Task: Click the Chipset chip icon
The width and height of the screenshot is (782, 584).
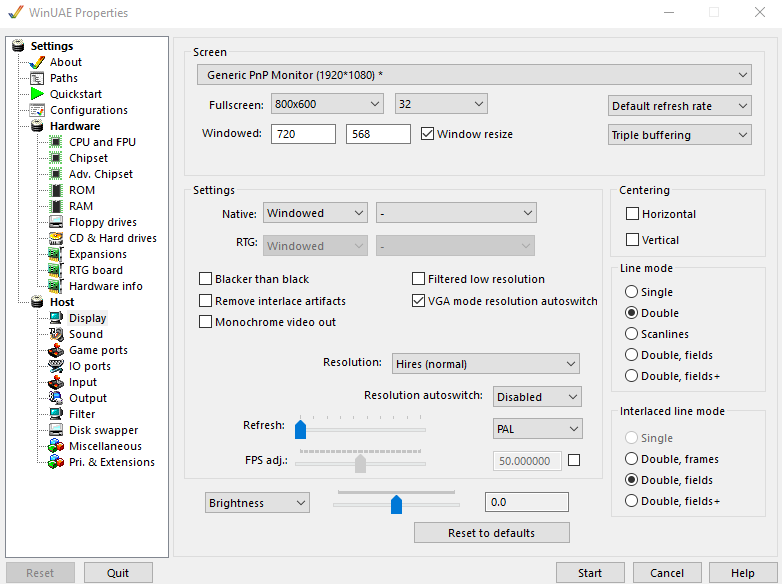Action: 56,158
